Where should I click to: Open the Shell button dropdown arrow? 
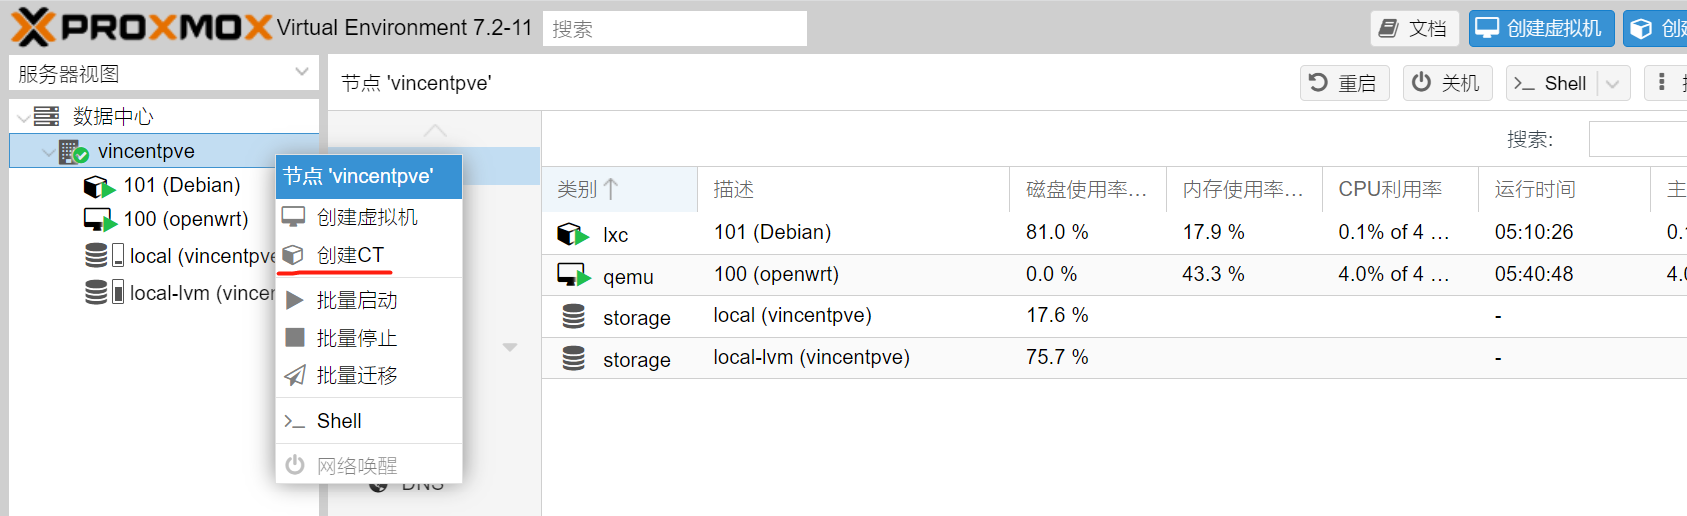click(x=1612, y=84)
